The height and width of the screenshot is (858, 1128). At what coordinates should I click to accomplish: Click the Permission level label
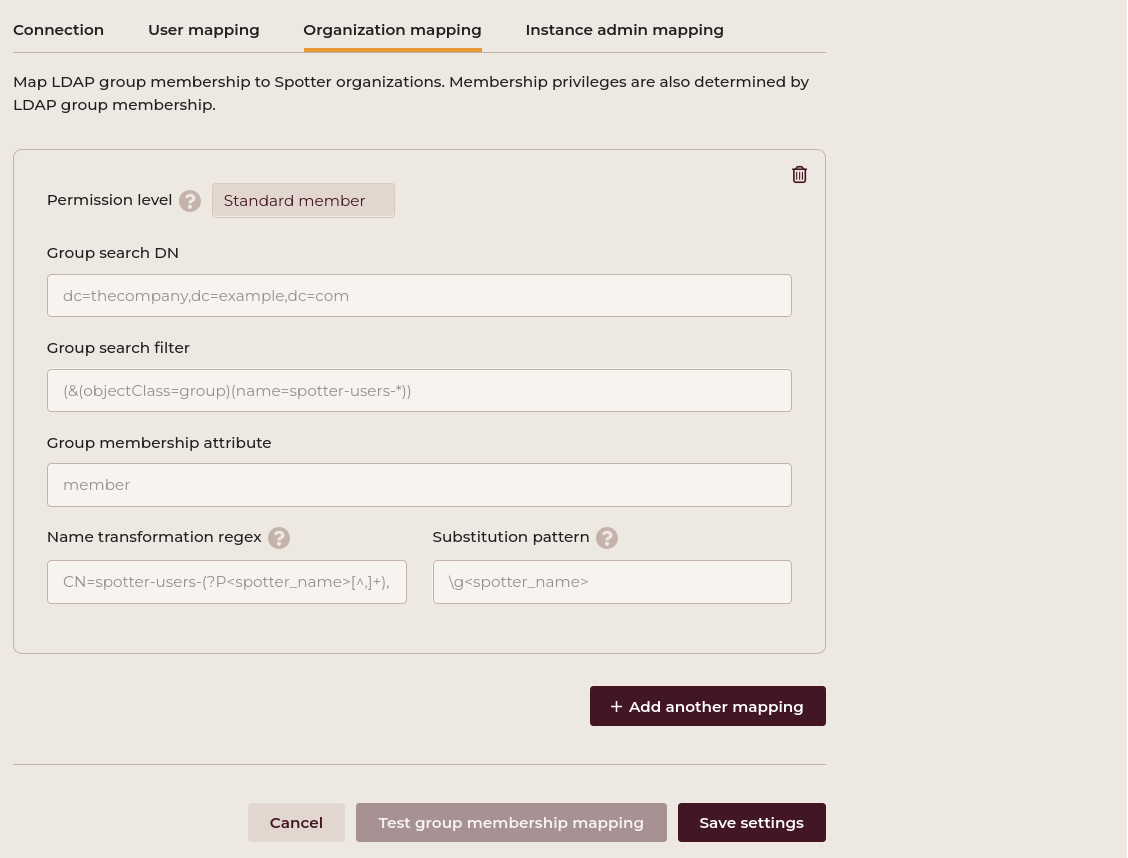109,200
